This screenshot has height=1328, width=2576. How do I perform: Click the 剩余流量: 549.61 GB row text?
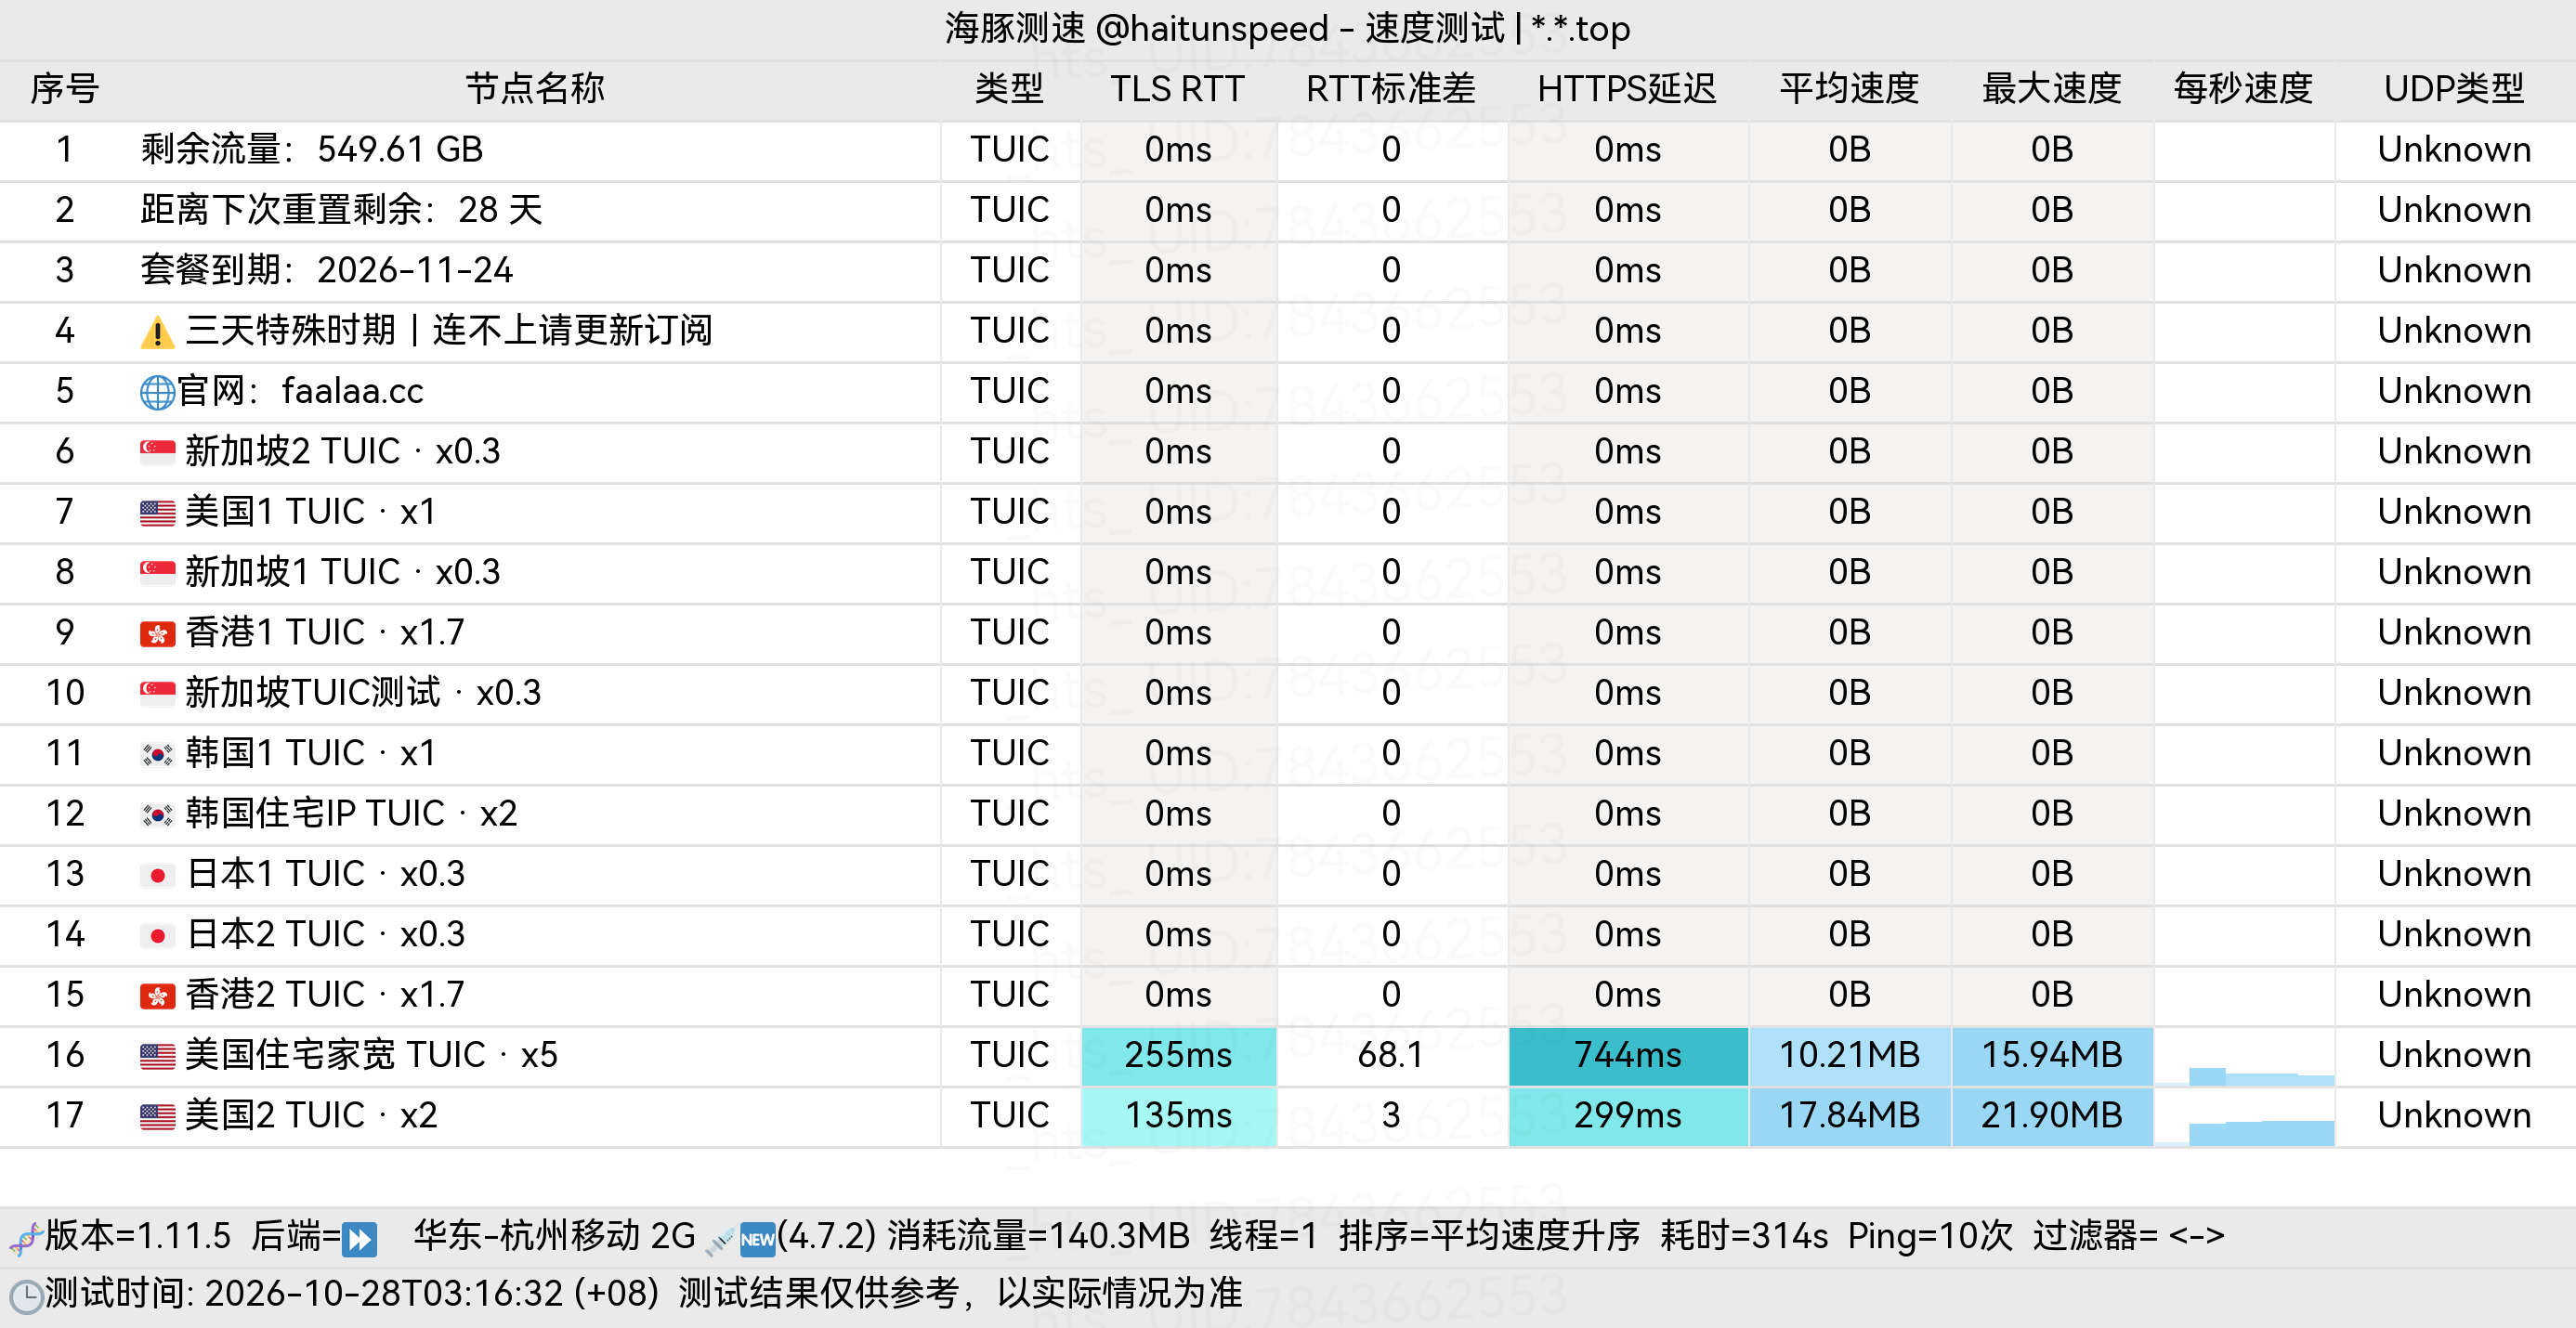pos(312,150)
